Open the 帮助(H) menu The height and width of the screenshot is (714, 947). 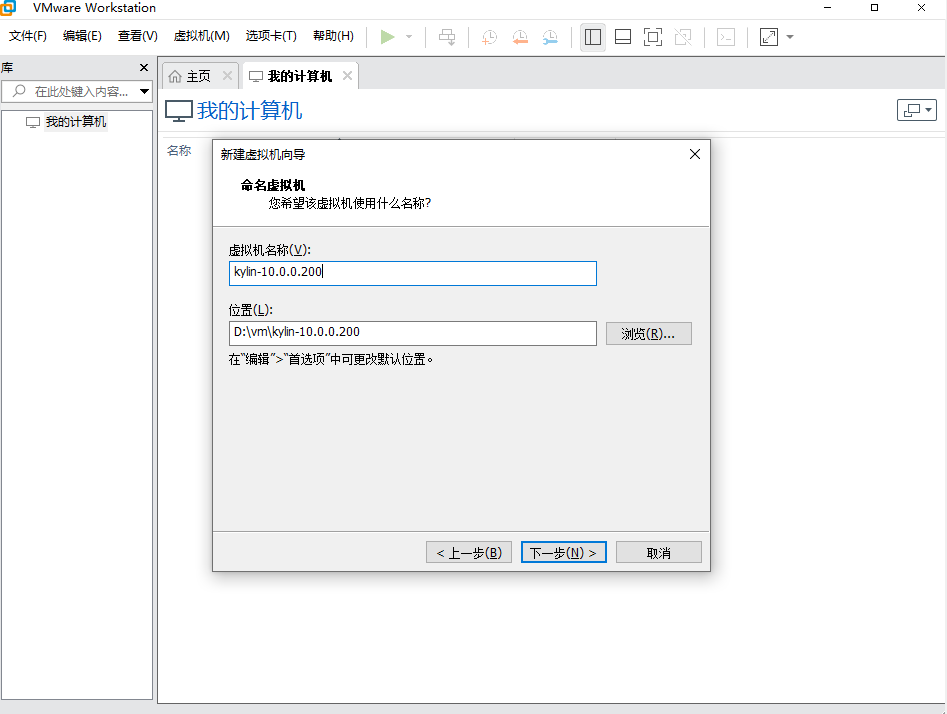coord(333,36)
